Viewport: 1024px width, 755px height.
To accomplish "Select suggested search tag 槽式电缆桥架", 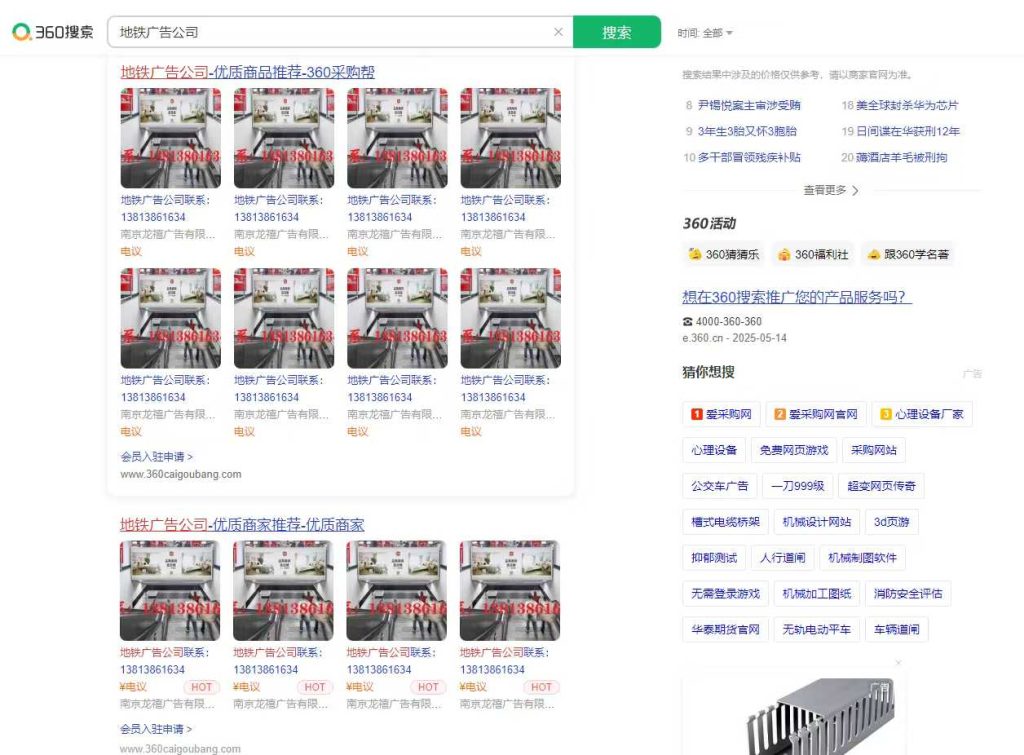I will pos(726,522).
